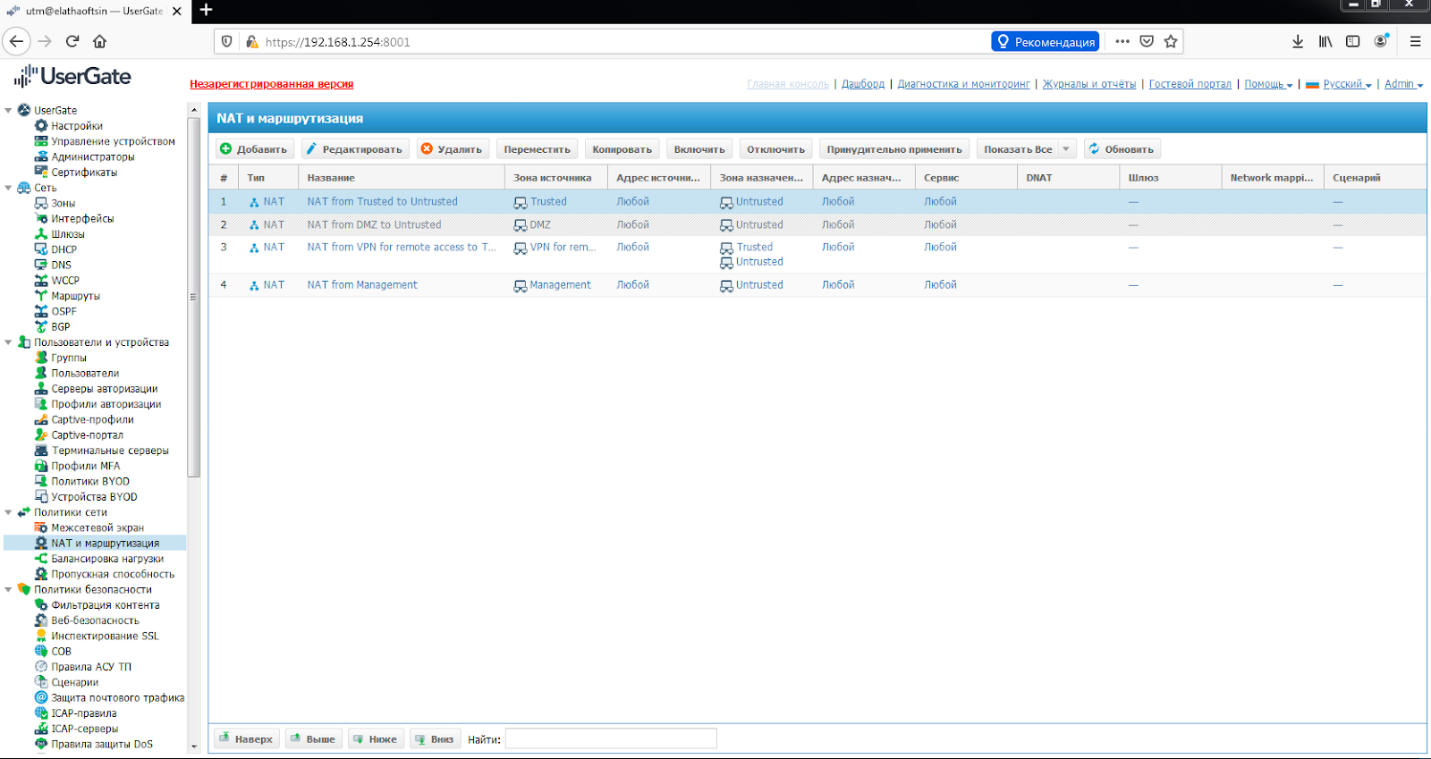Open Дашборд in the top menu
1431x759 pixels.
coord(863,84)
